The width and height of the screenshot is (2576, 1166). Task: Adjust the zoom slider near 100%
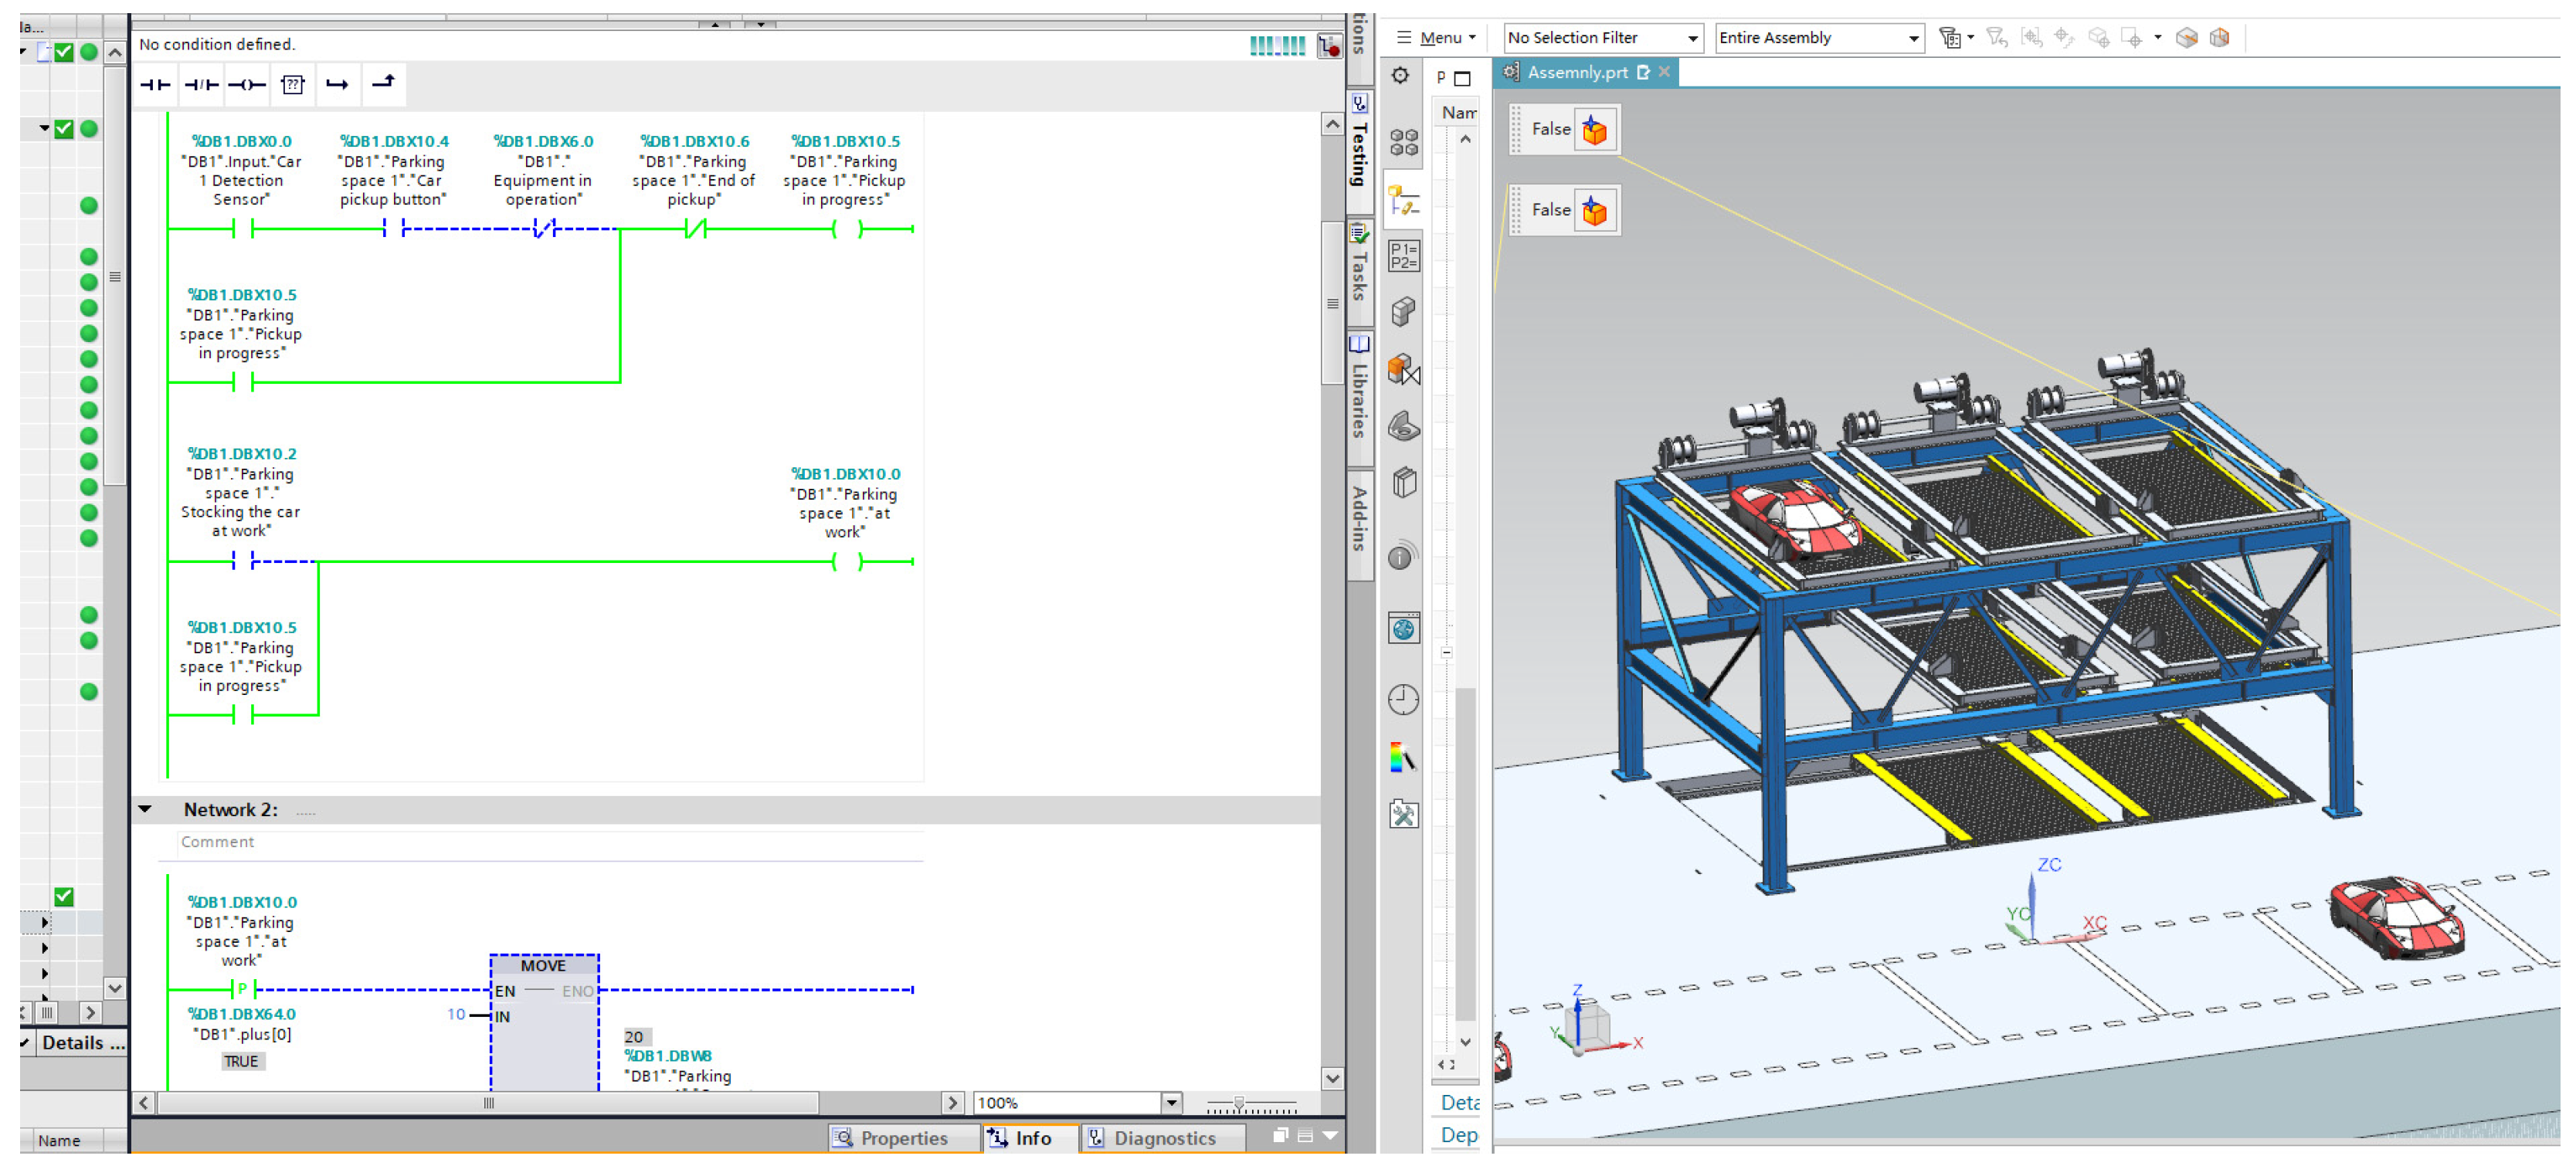click(1238, 1103)
